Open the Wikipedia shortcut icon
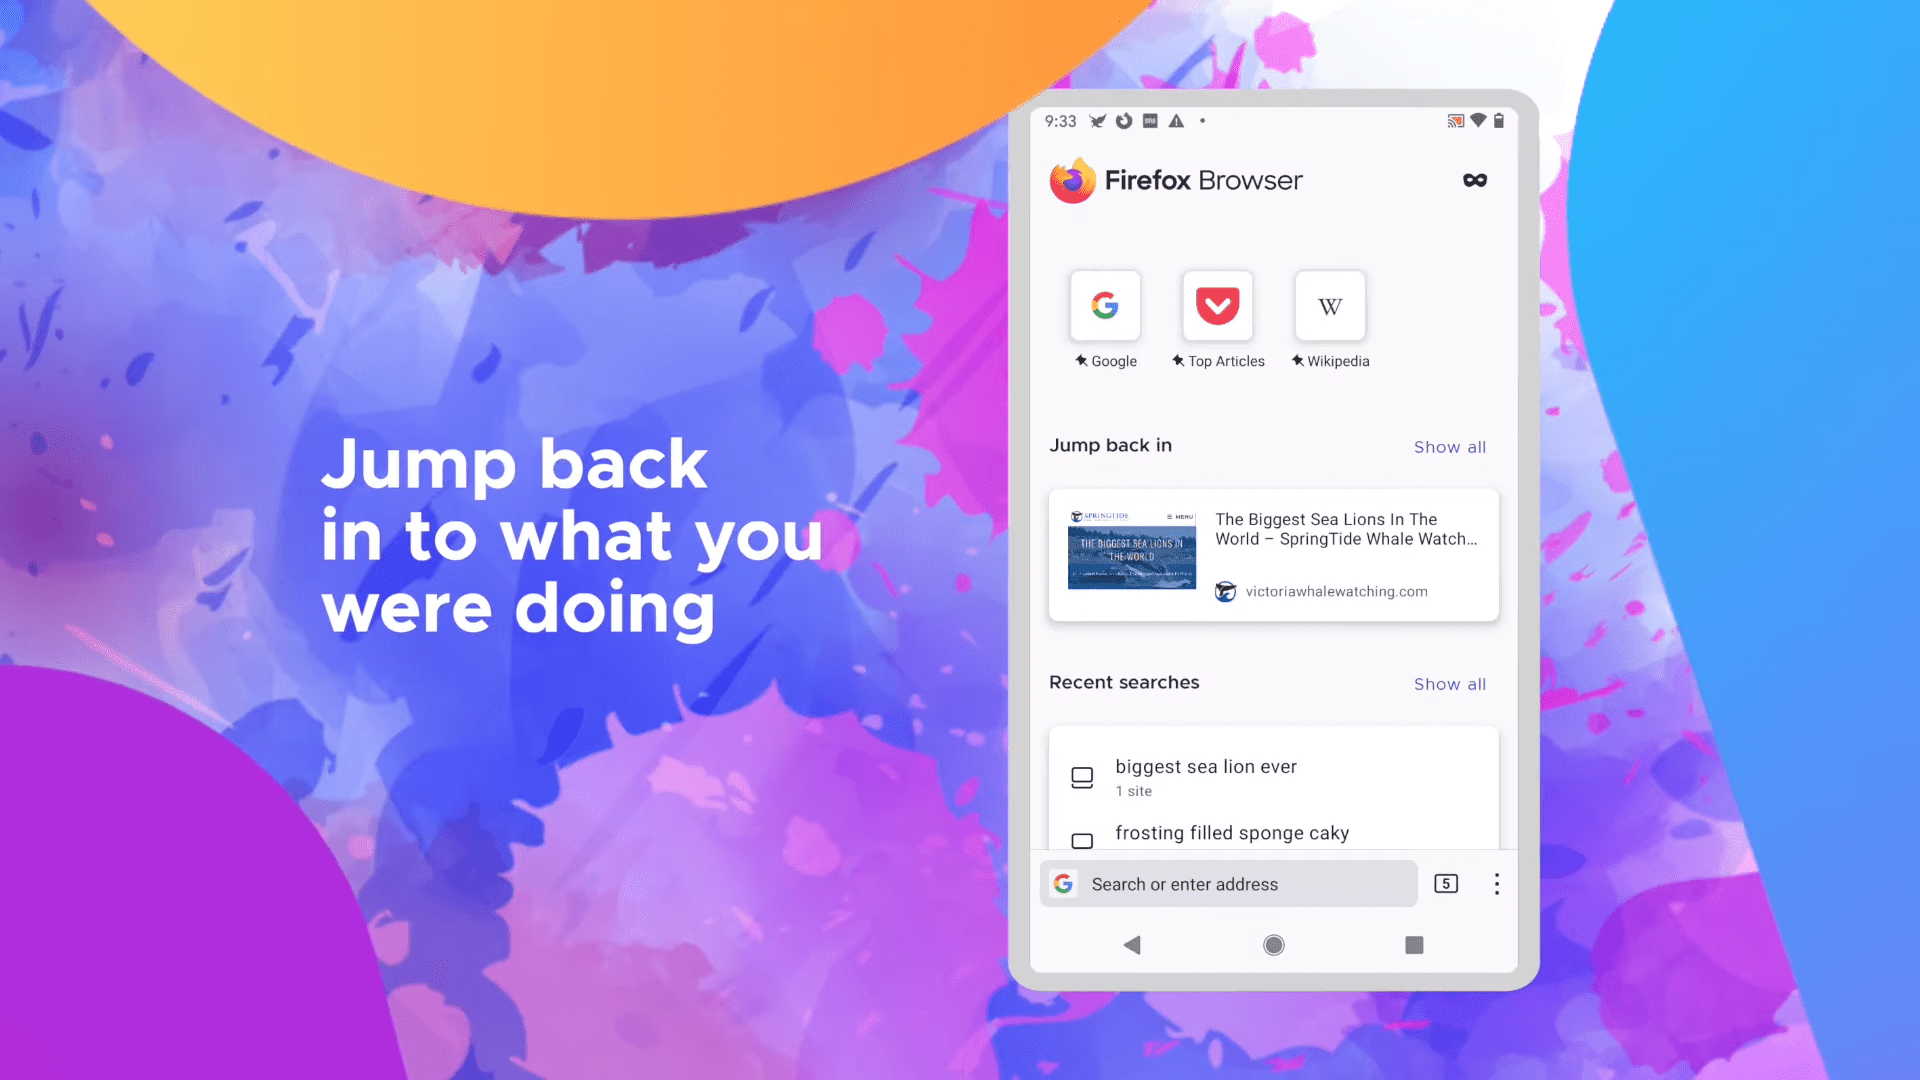The width and height of the screenshot is (1920, 1080). pos(1329,306)
